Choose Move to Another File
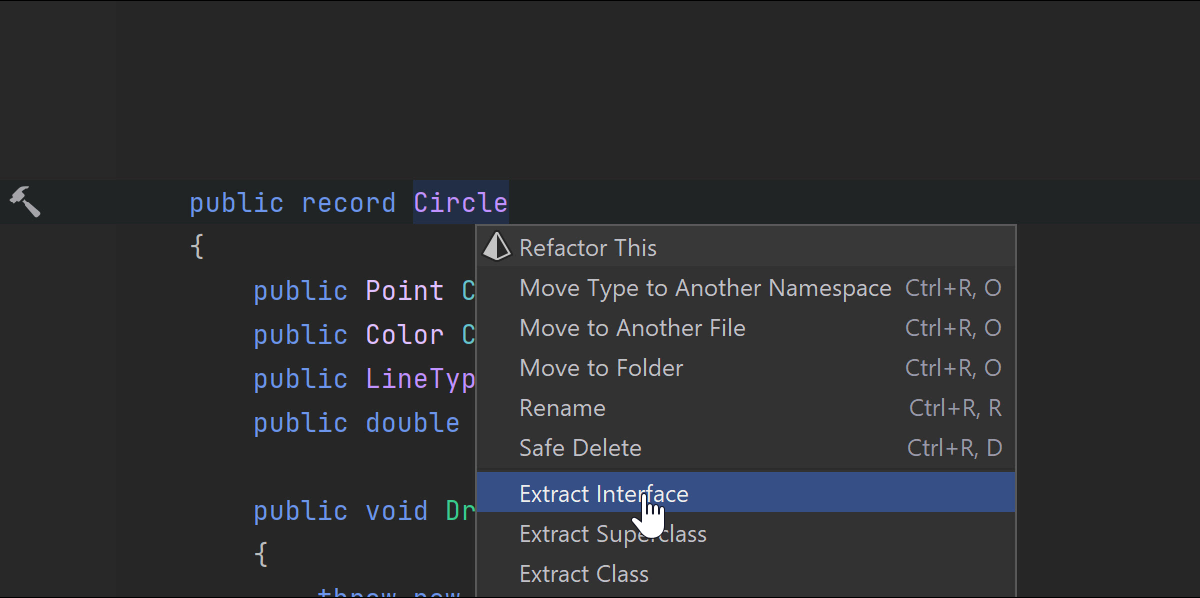 (x=632, y=328)
